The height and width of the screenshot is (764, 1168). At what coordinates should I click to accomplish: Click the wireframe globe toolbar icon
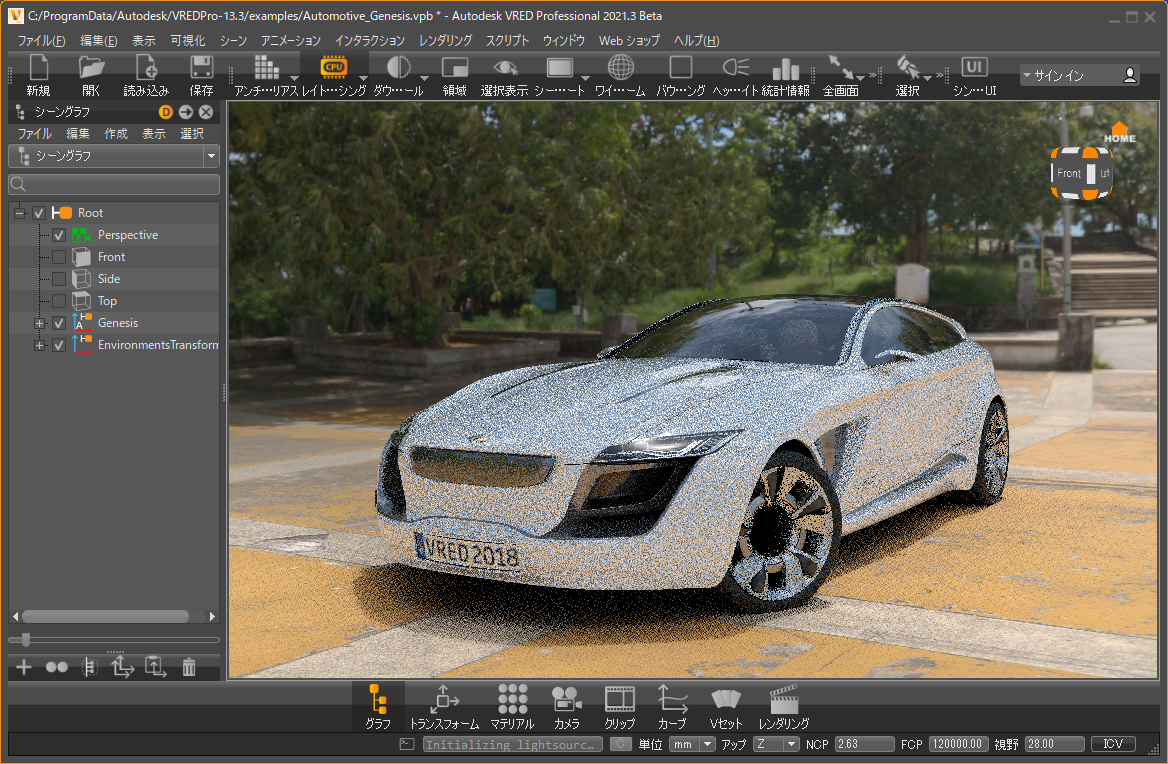click(x=621, y=68)
